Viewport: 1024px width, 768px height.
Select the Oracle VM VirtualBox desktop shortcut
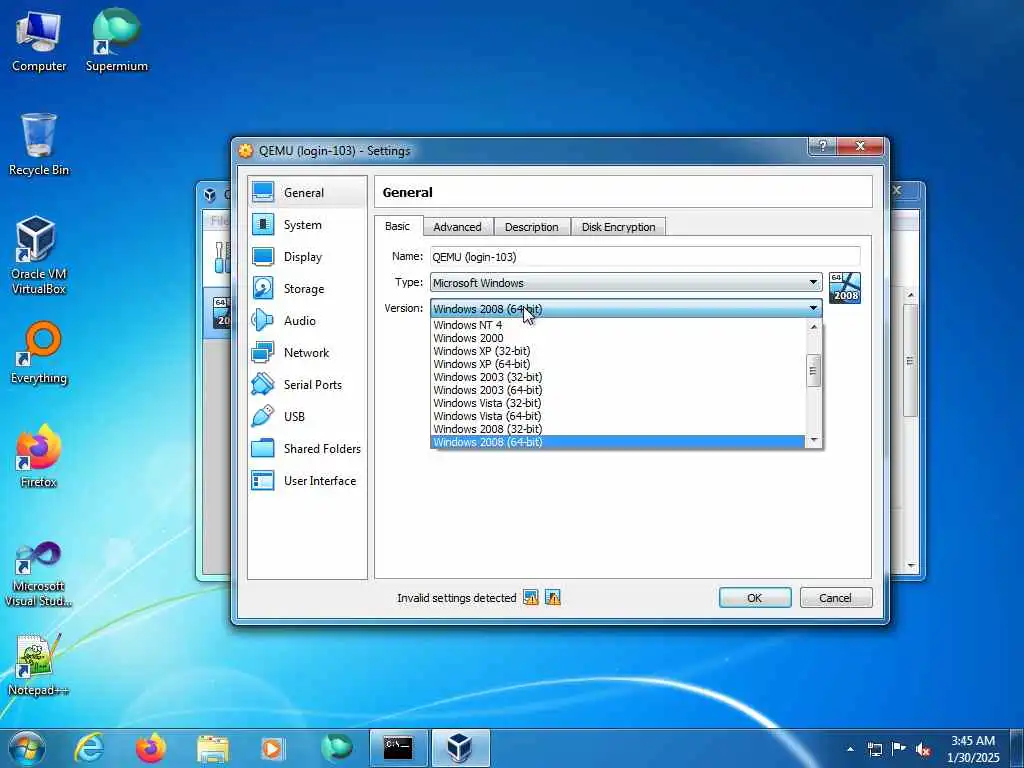pyautogui.click(x=39, y=255)
